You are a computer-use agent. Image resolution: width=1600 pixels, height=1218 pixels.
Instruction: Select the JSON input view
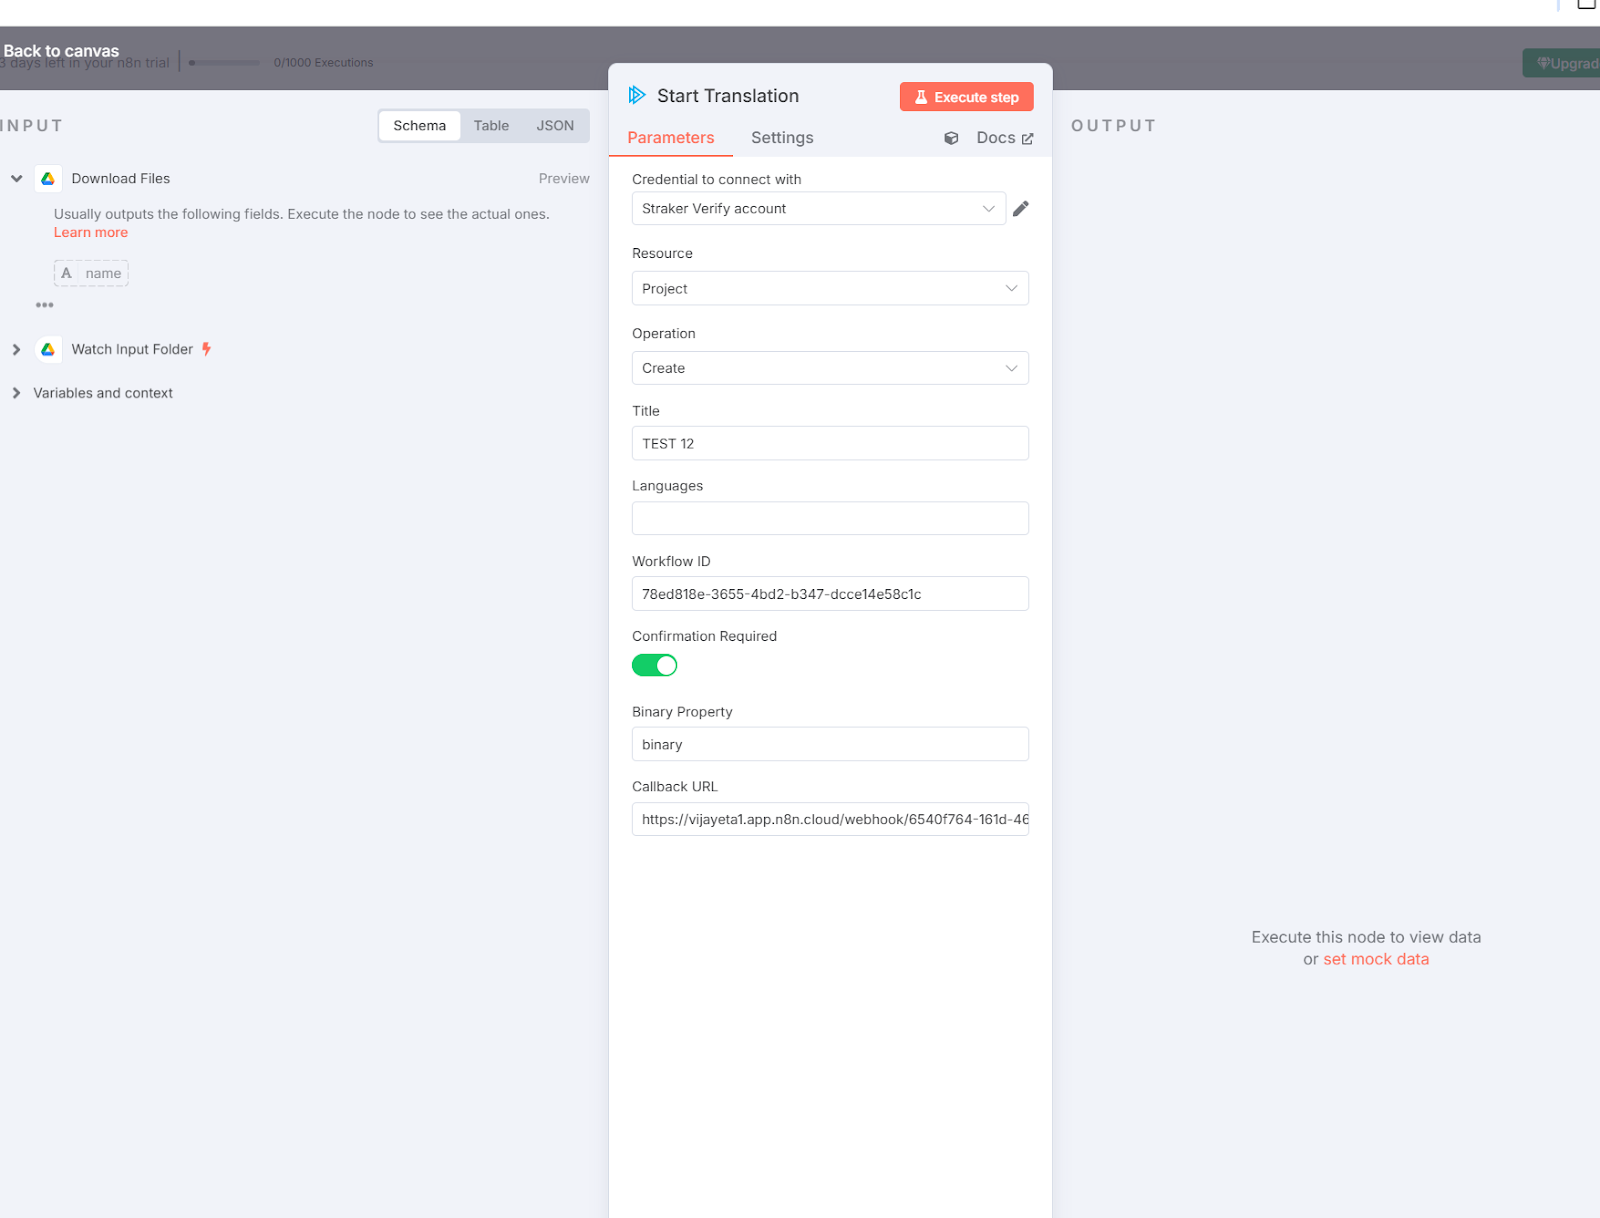coord(555,126)
